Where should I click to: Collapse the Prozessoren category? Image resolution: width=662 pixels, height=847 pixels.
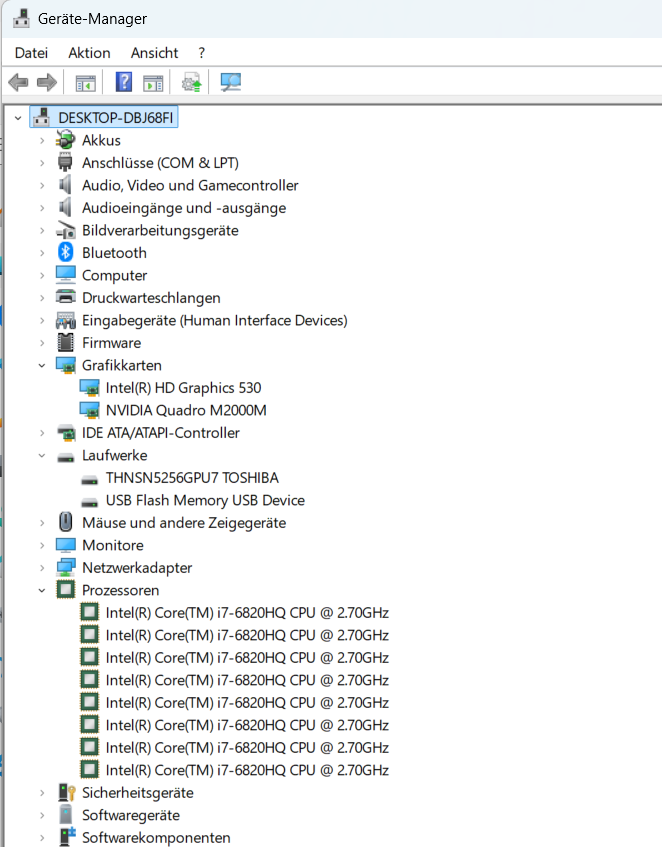coord(42,590)
